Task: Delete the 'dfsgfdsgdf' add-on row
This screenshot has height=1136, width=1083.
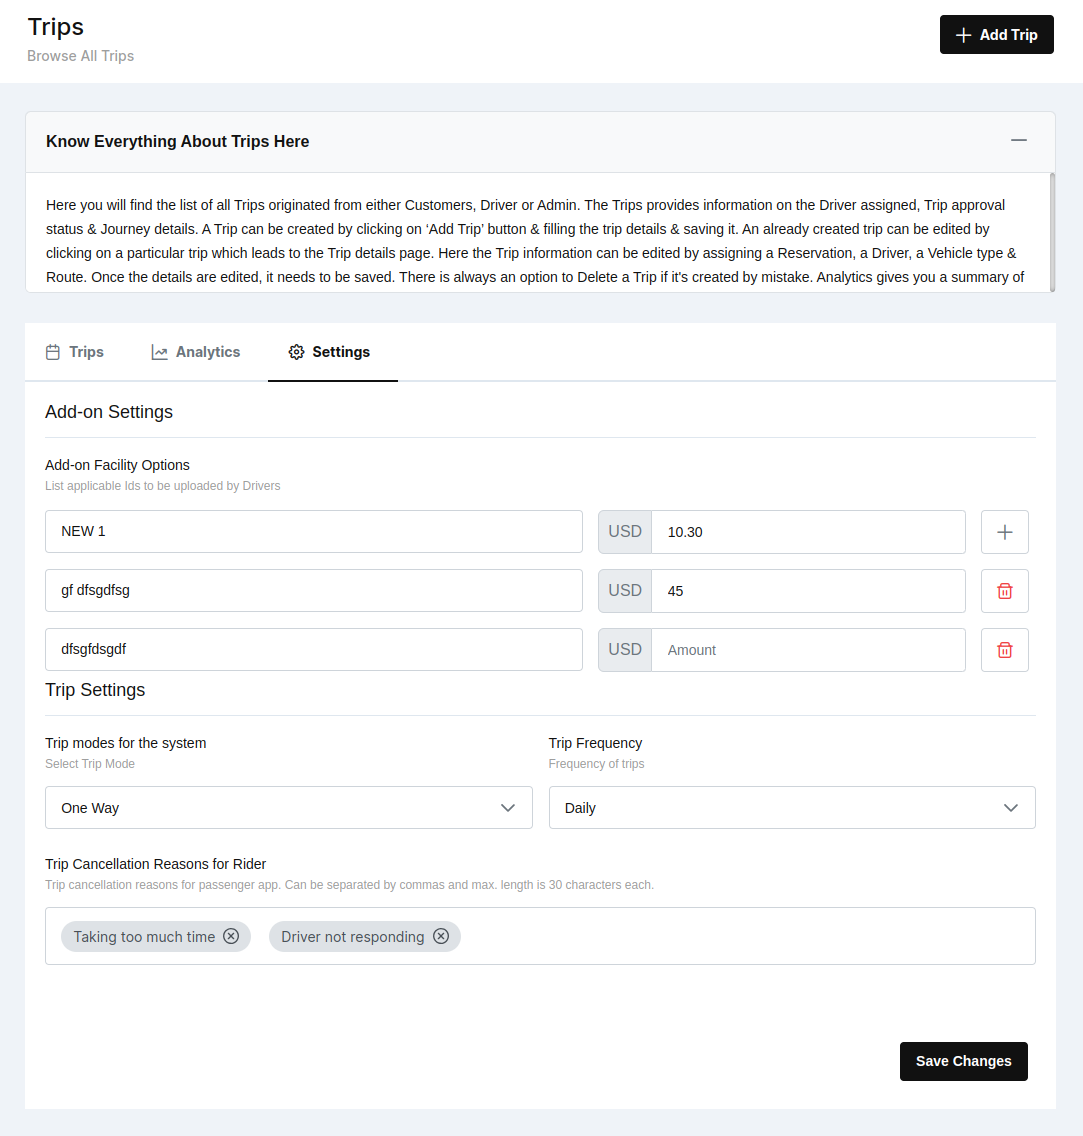Action: pos(1005,650)
